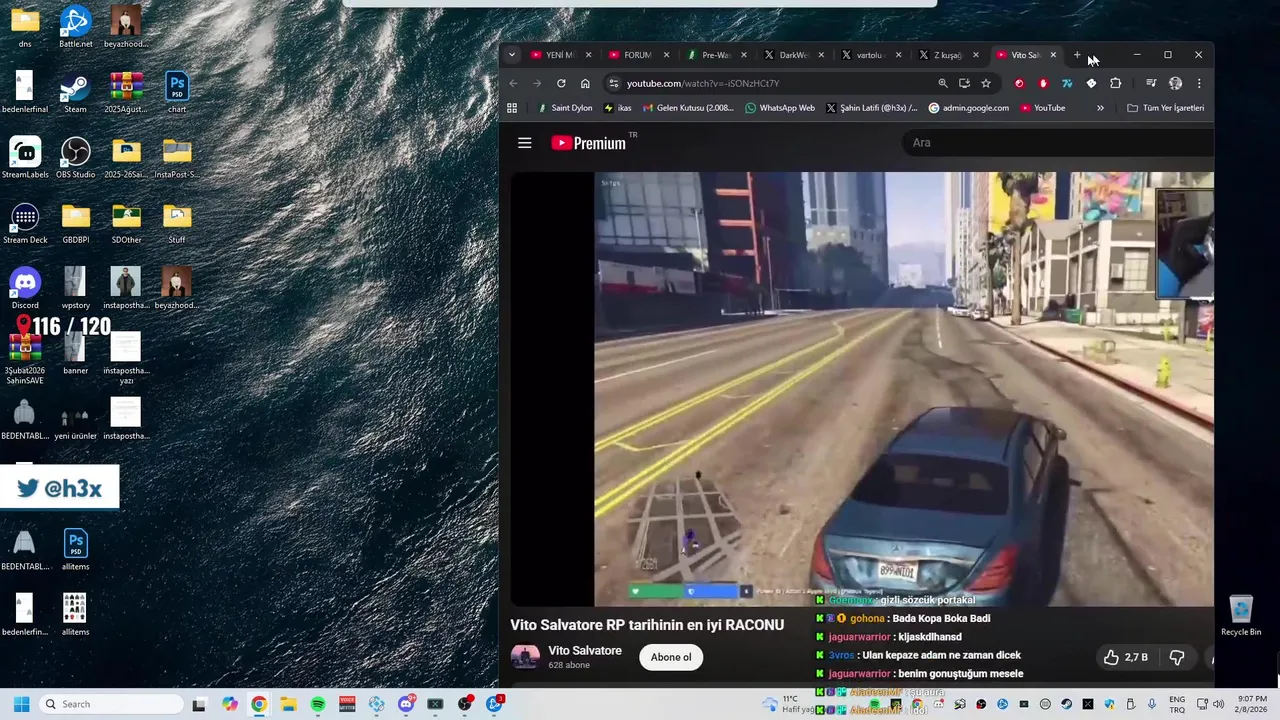Like the video with thumbs-up button

pos(1125,657)
